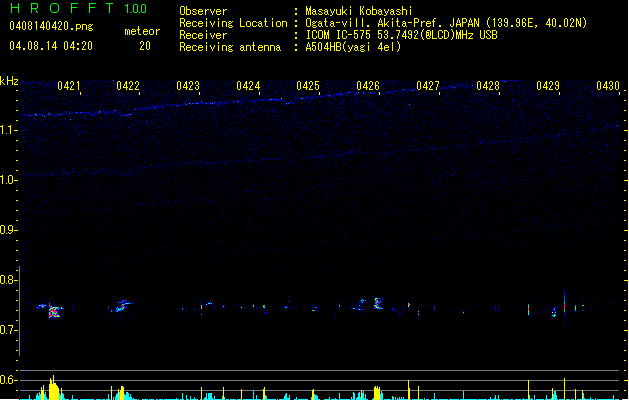Click the 1.0 kHz frequency axis label
This screenshot has width=629, height=400.
(8, 180)
